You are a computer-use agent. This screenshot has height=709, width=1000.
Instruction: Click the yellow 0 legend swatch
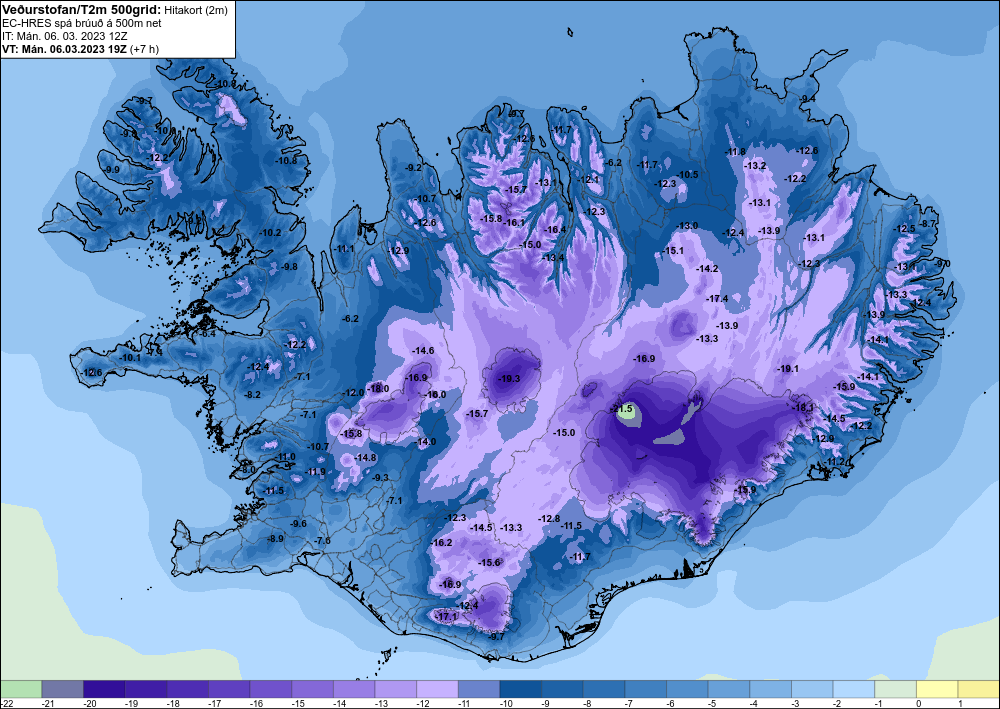tap(937, 689)
